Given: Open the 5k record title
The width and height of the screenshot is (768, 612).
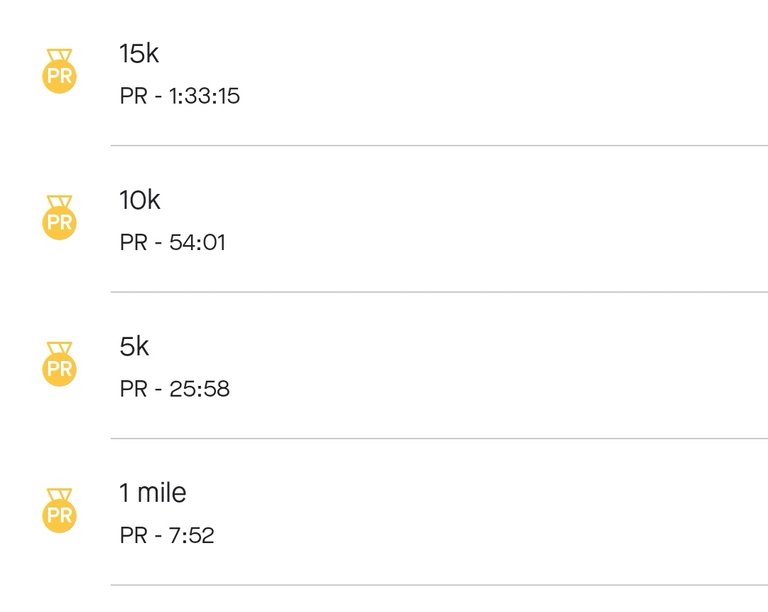Looking at the screenshot, I should point(134,346).
